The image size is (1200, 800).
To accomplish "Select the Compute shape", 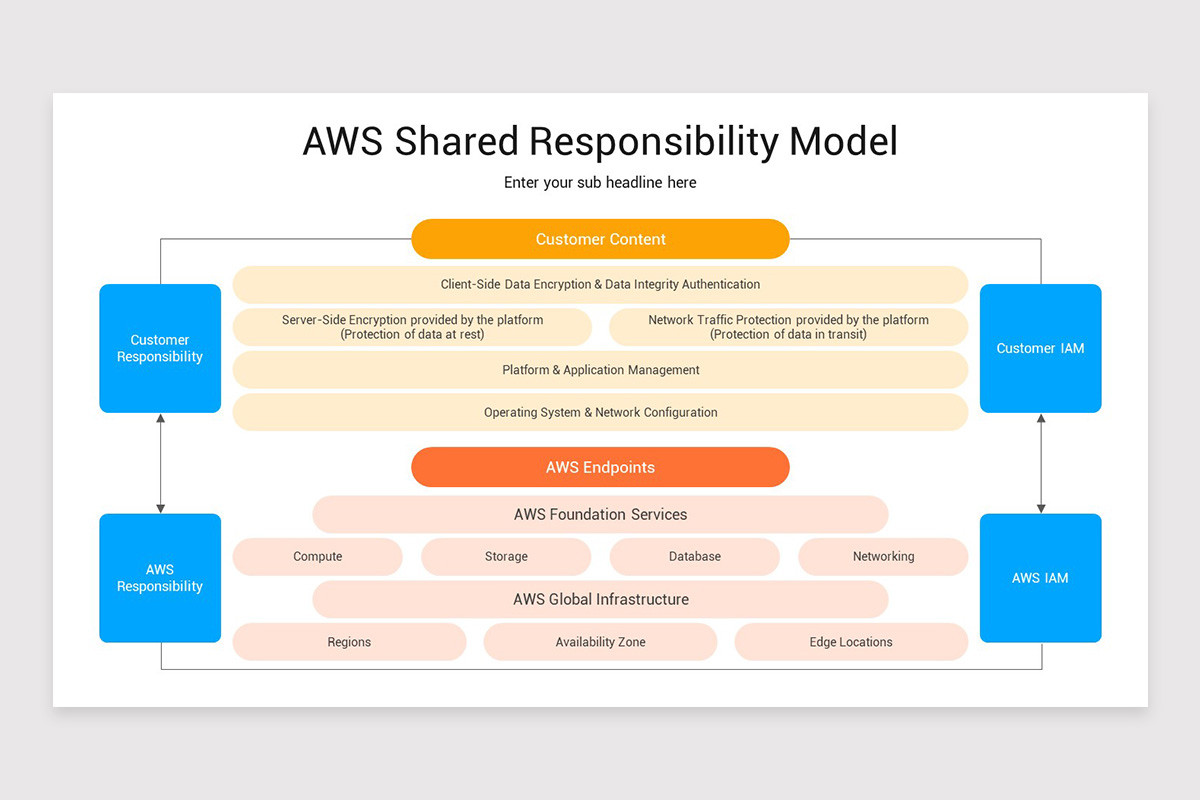I will (317, 556).
